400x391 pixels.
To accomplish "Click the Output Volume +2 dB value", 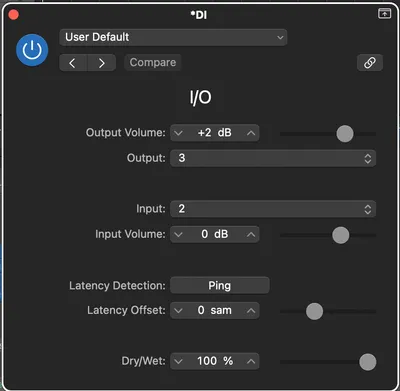I will click(215, 133).
